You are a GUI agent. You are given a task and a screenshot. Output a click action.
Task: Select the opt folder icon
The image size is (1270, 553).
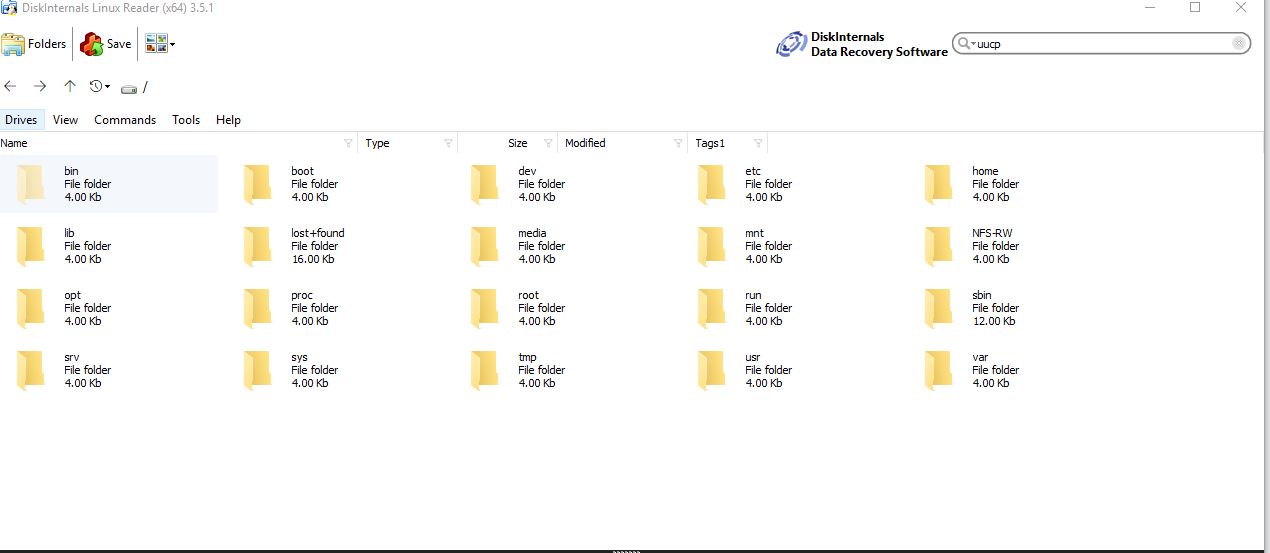pyautogui.click(x=30, y=308)
